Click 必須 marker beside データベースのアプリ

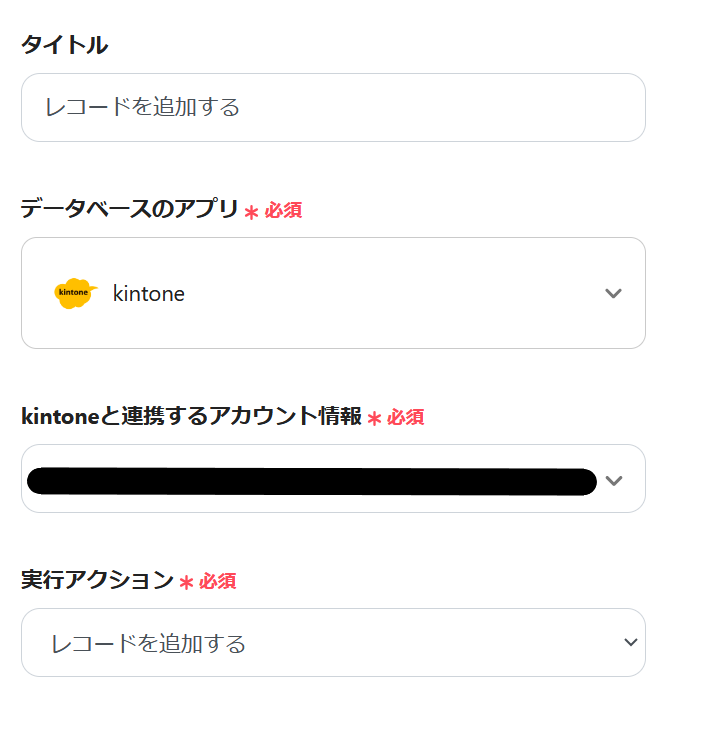[x=283, y=211]
